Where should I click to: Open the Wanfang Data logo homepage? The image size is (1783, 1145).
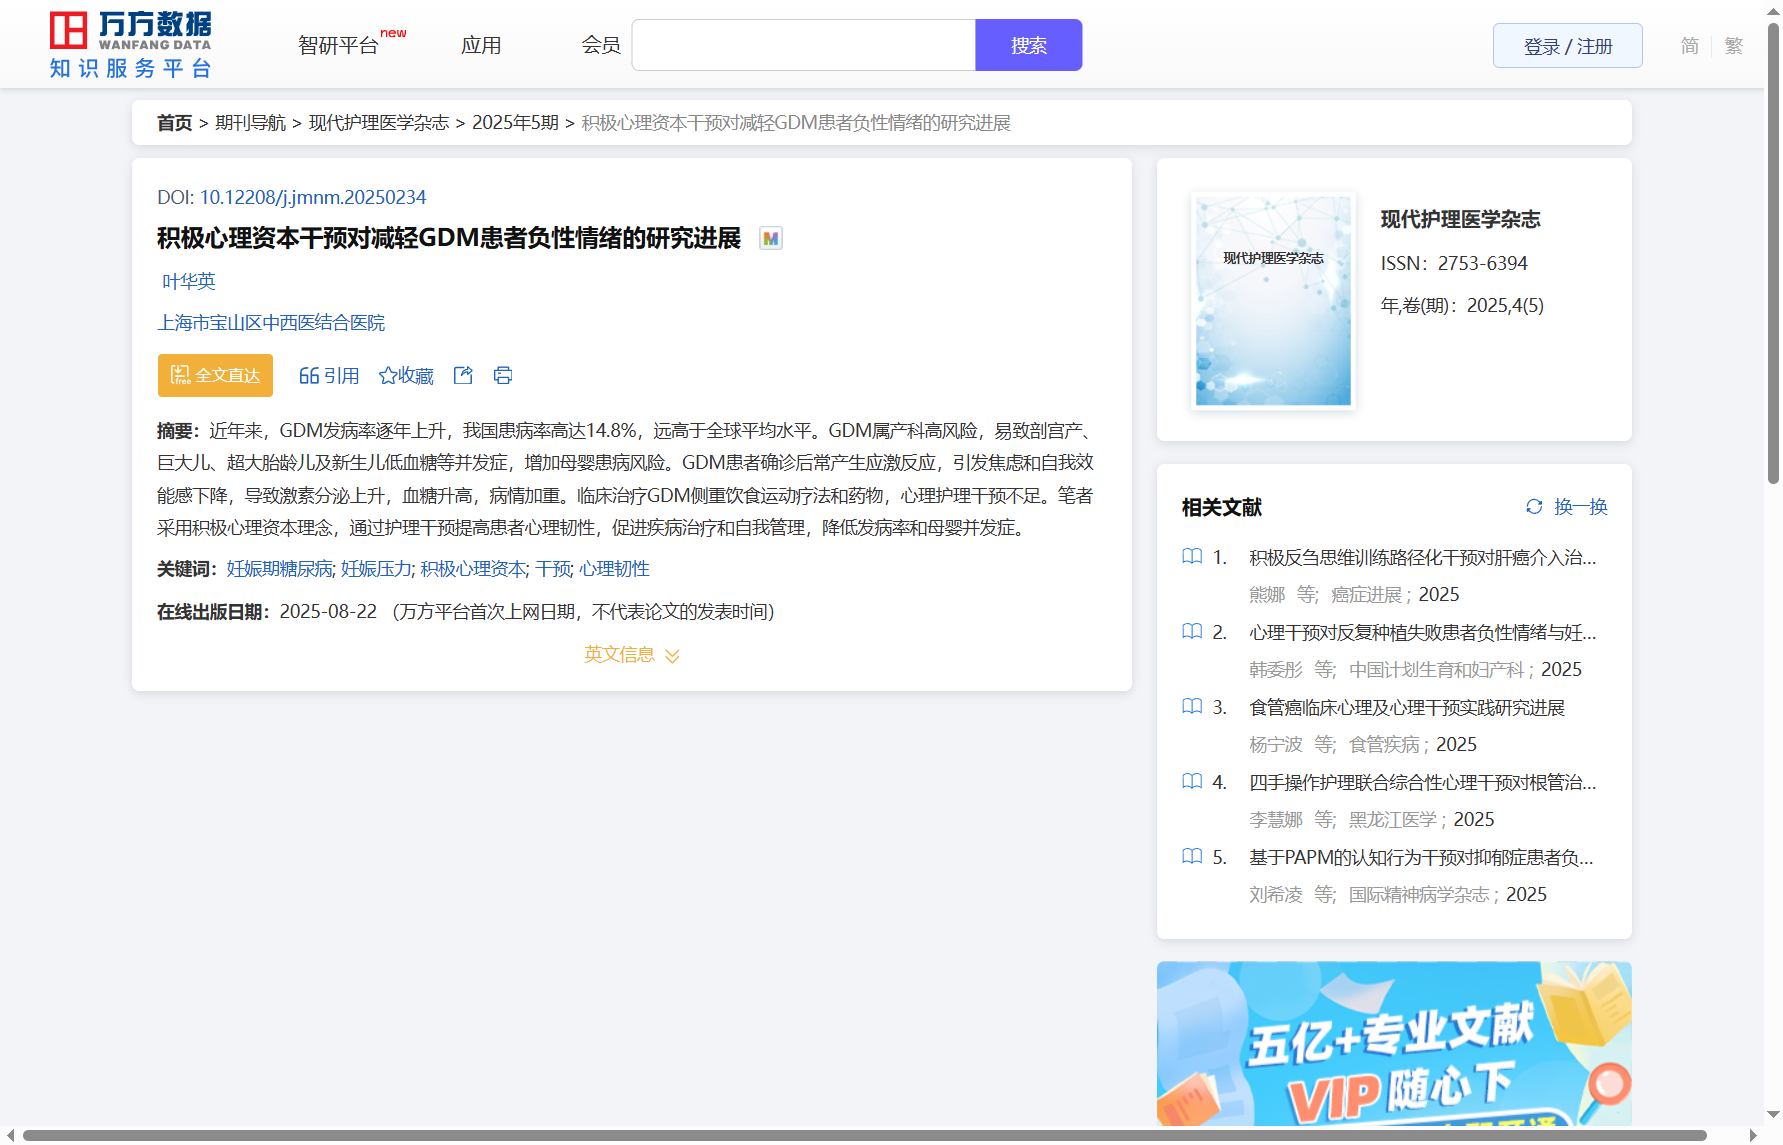coord(131,45)
